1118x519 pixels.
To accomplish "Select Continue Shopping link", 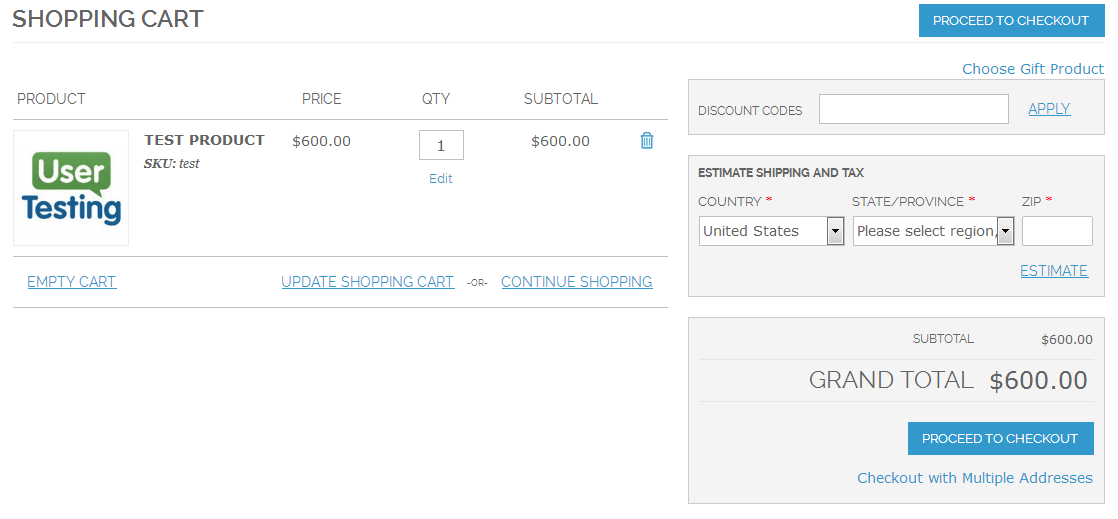I will pyautogui.click(x=576, y=282).
